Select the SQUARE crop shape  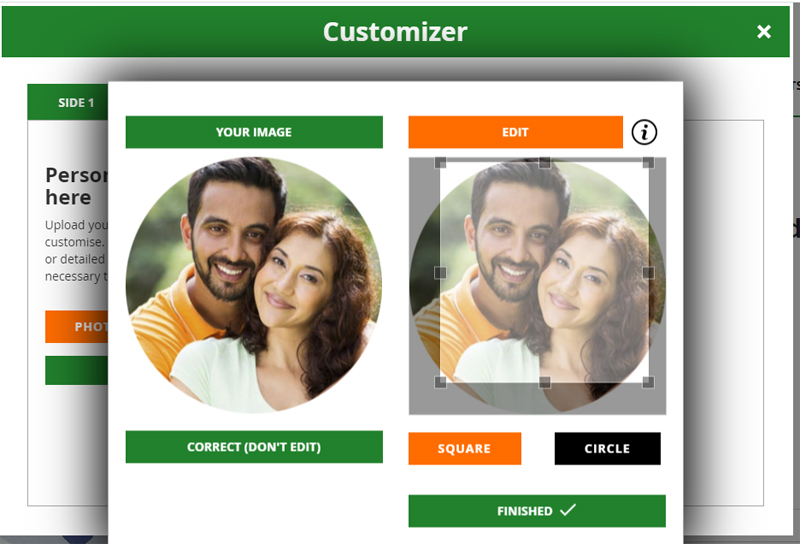[464, 449]
